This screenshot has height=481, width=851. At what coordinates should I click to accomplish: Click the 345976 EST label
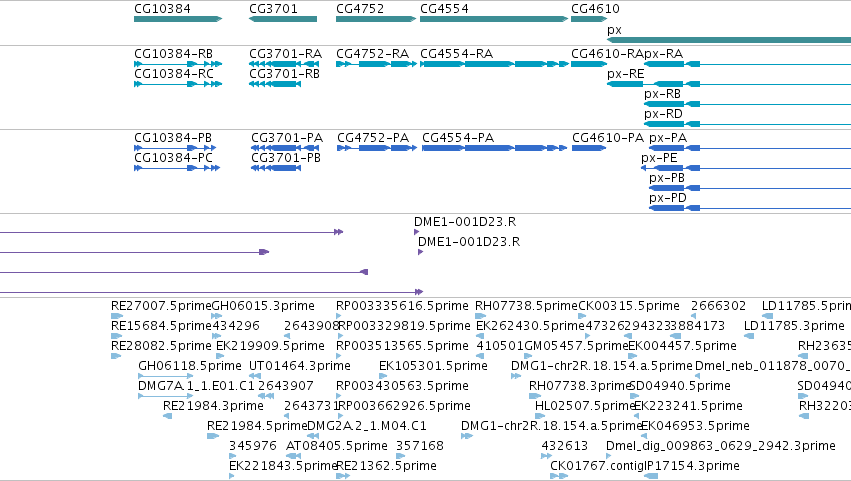pyautogui.click(x=252, y=446)
